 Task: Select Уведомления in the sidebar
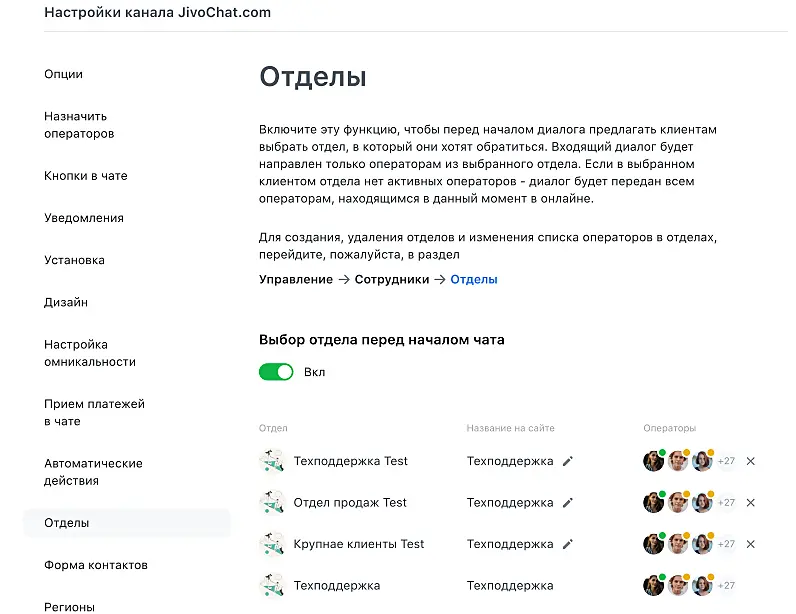point(84,218)
